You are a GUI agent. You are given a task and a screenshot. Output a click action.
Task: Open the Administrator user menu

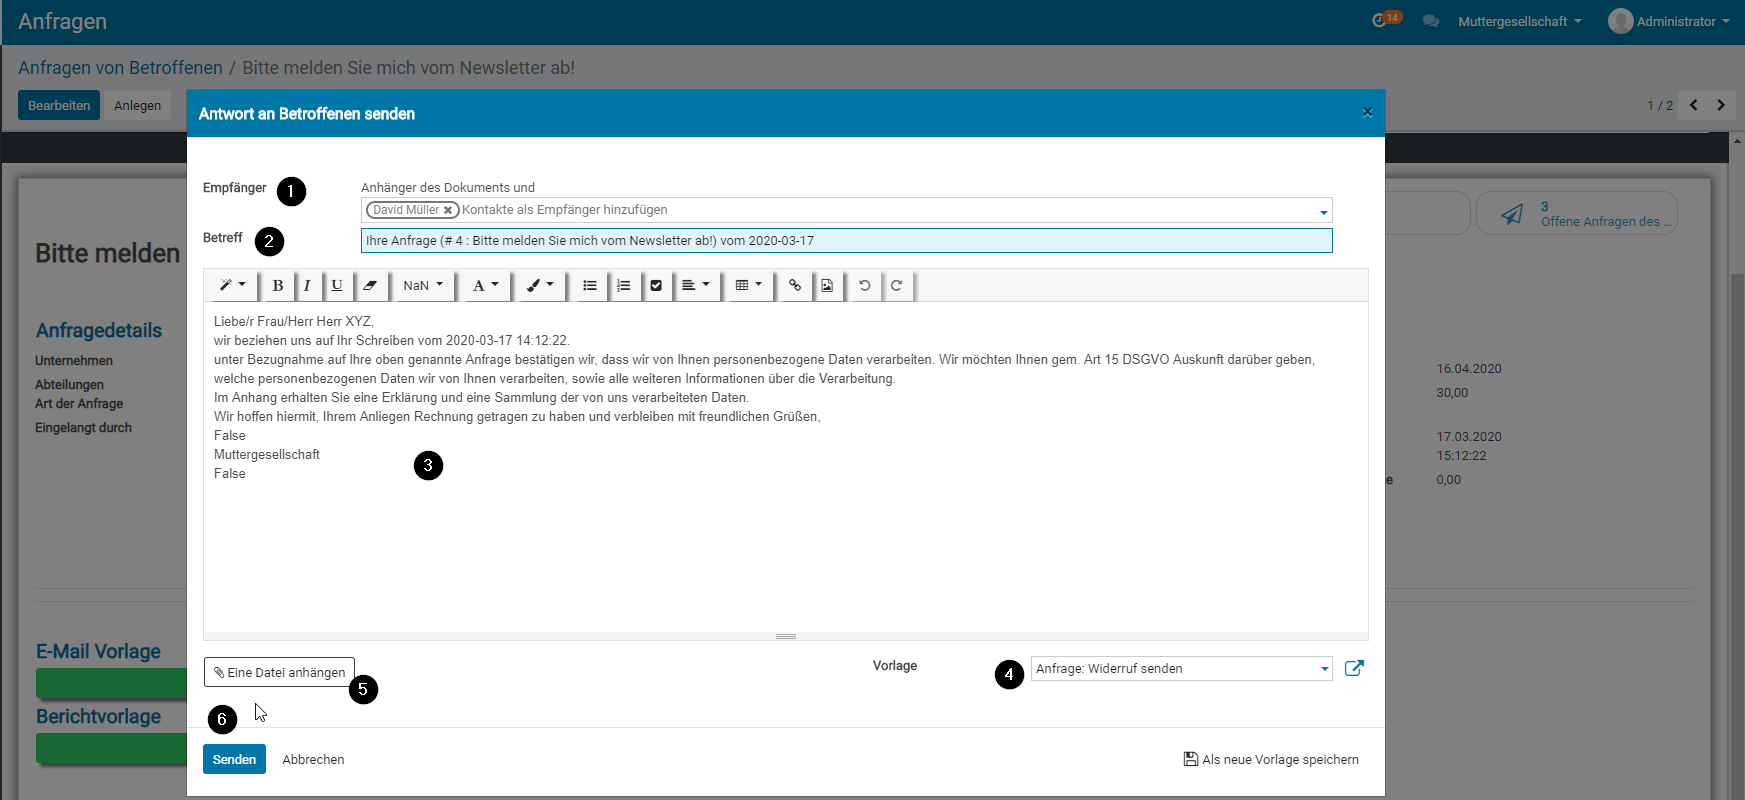(1670, 21)
